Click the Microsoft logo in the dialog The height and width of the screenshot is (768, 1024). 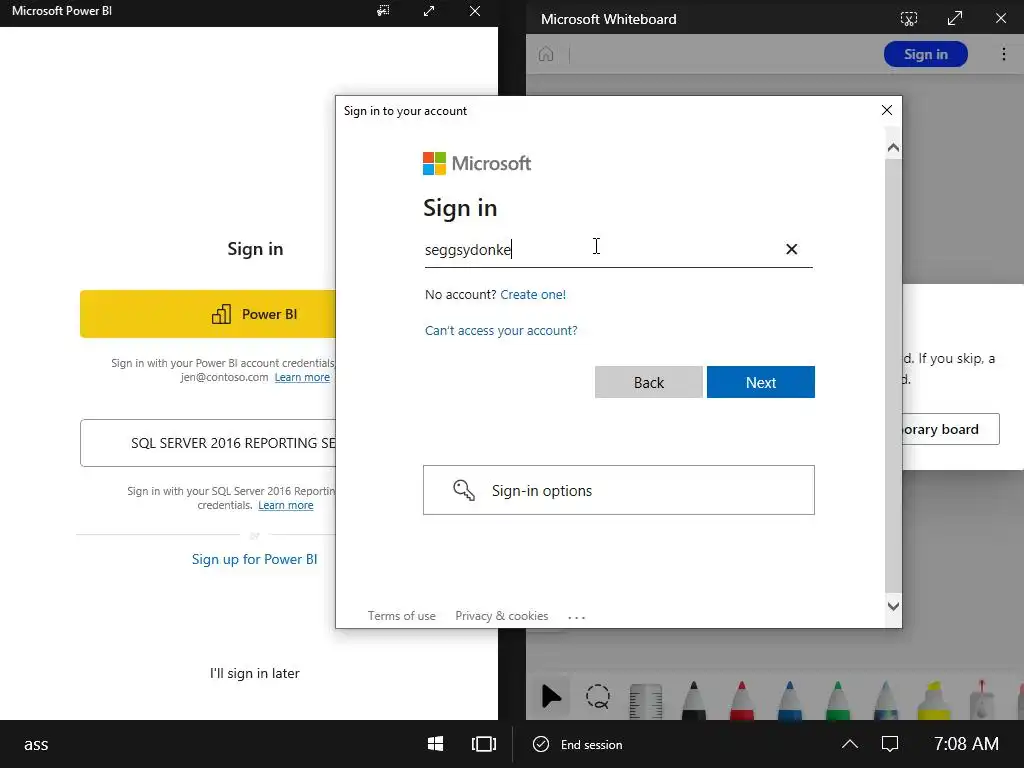pyautogui.click(x=477, y=163)
